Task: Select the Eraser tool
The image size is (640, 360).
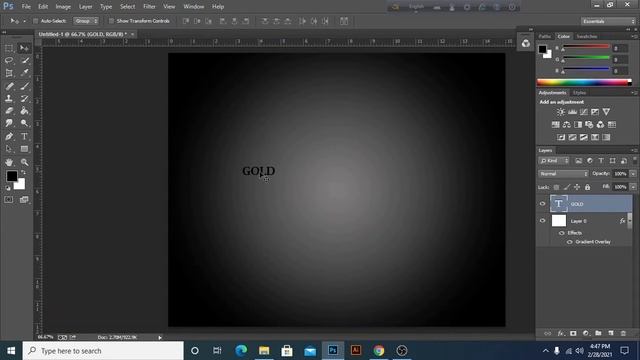Action: point(9,111)
